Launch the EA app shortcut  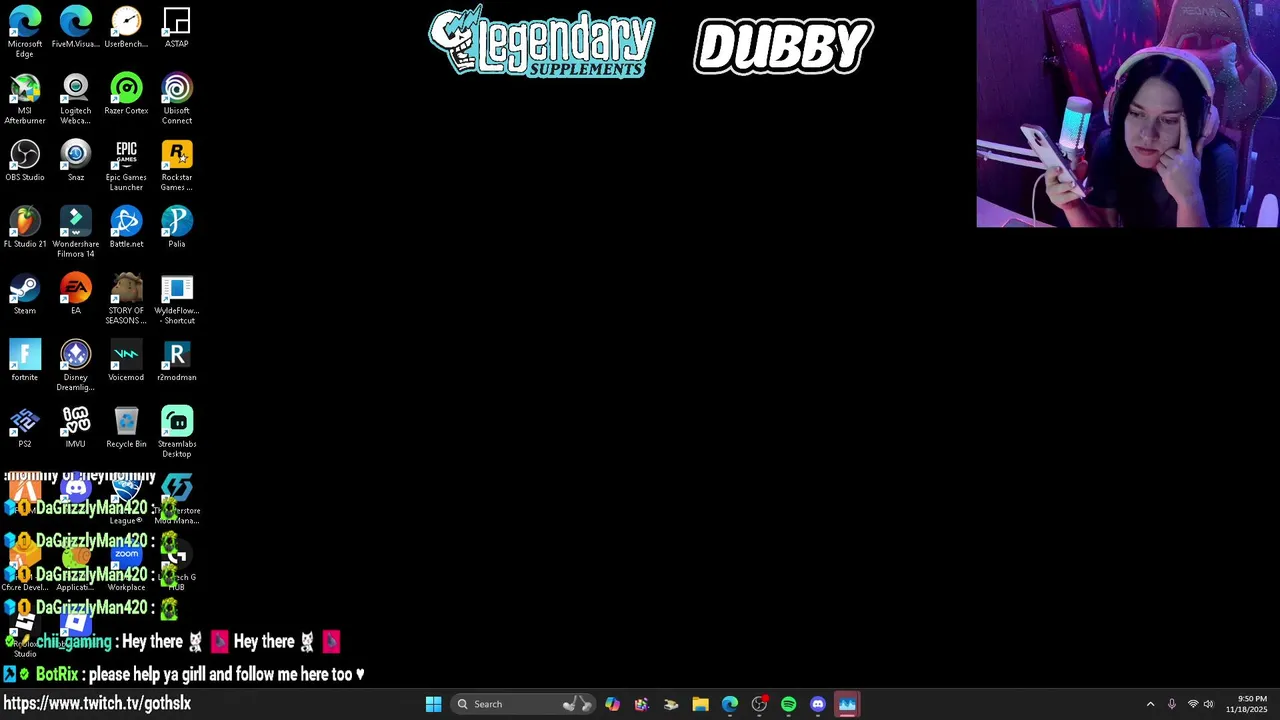(76, 294)
